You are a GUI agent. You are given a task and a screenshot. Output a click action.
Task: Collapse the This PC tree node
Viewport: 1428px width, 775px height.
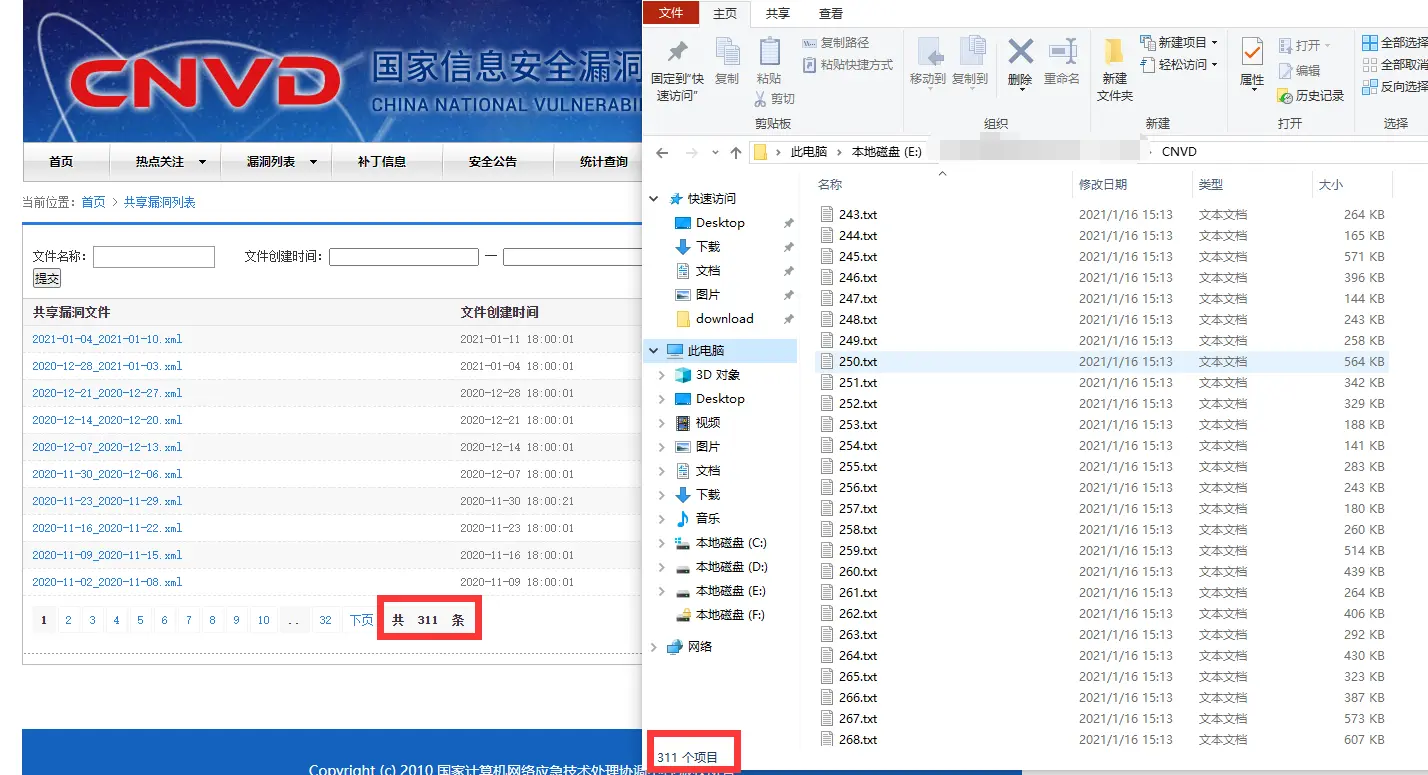(654, 351)
